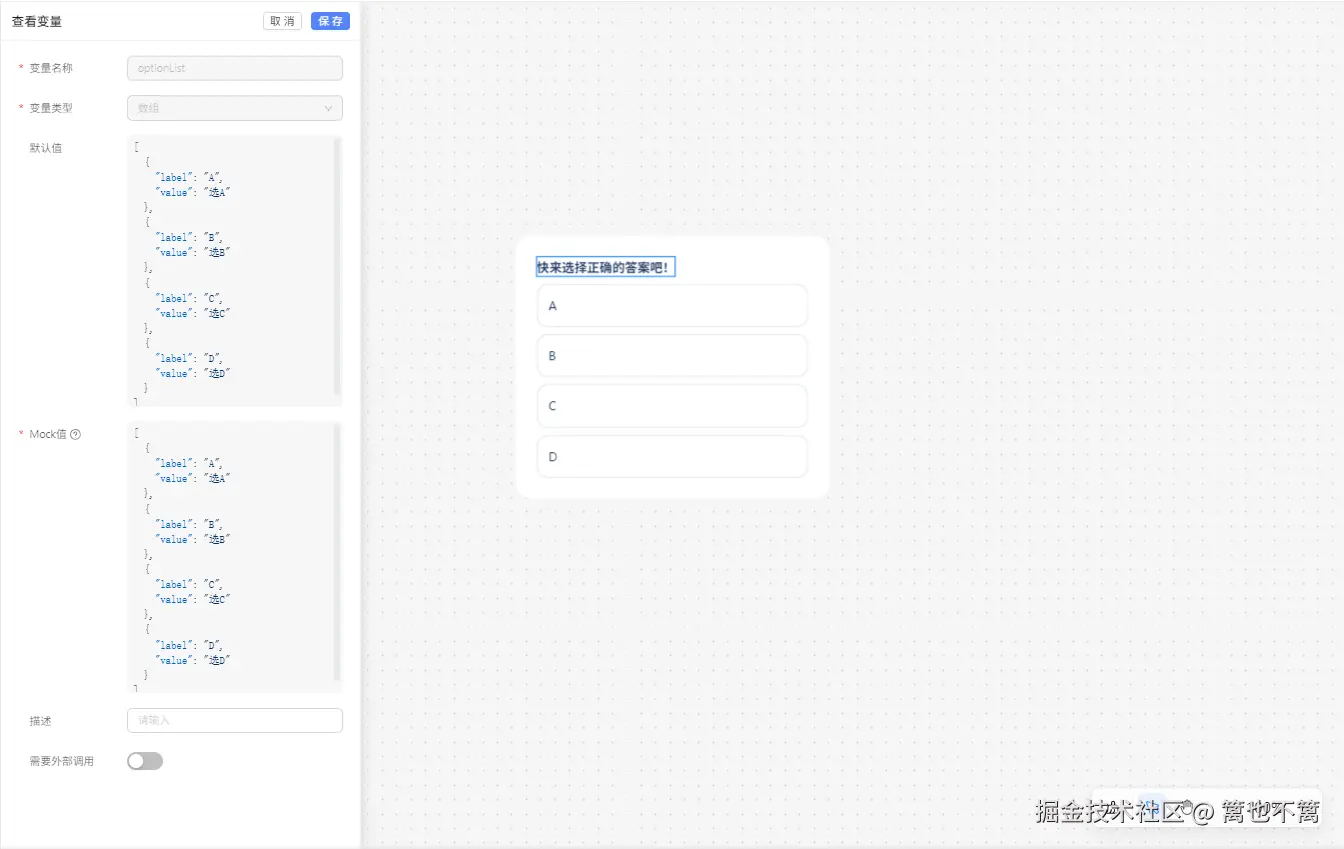Click the Mock值 label
The width and height of the screenshot is (1344, 849).
pos(48,434)
